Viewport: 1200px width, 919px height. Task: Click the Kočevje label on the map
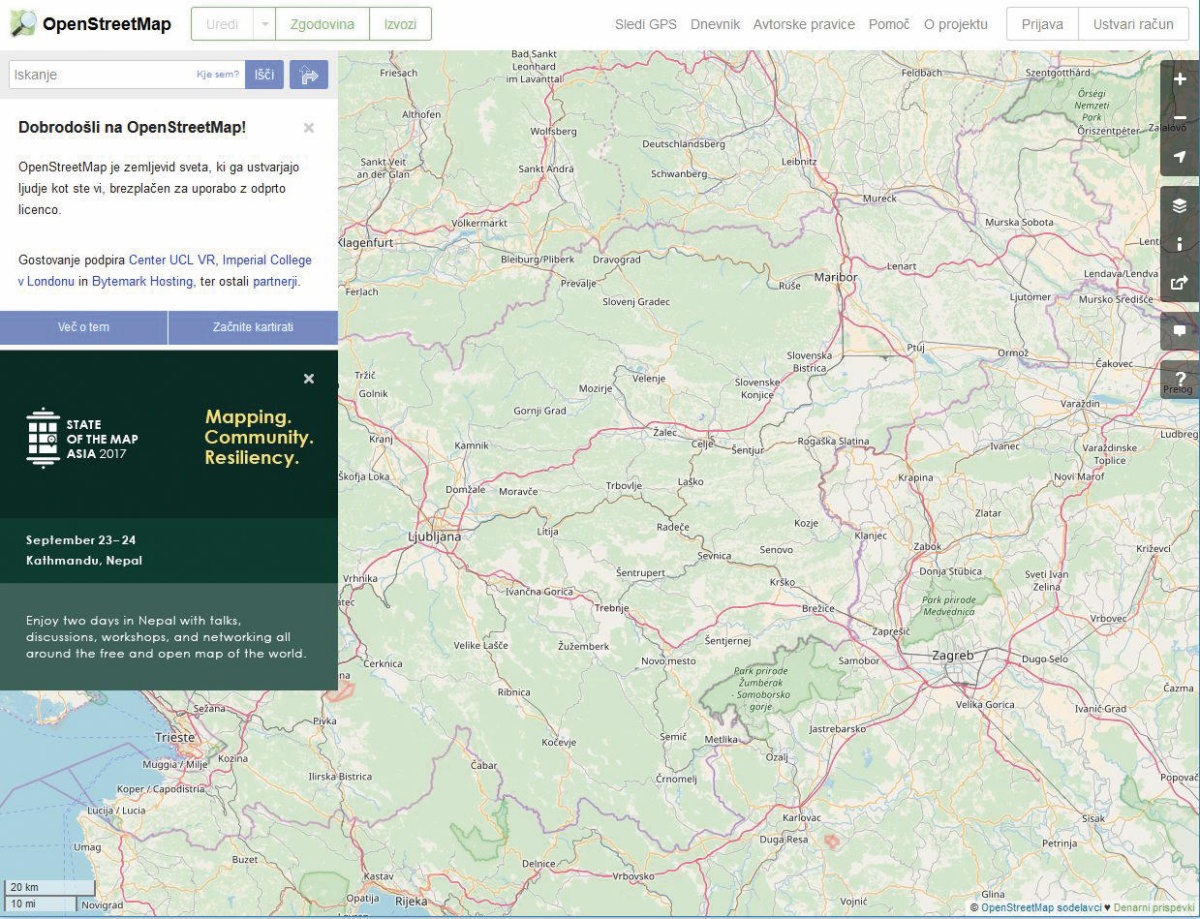click(559, 742)
